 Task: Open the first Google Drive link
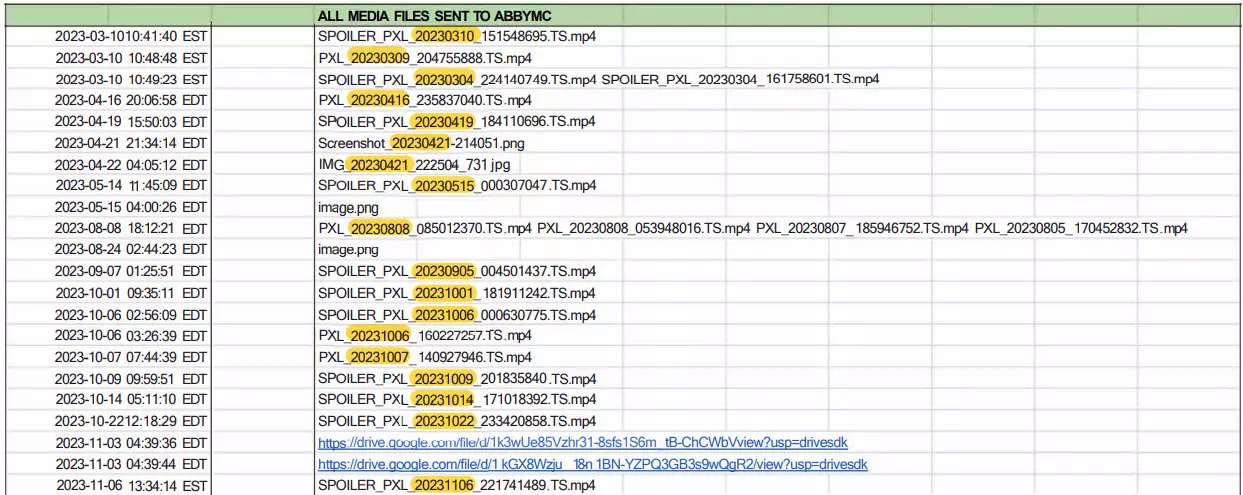click(x=583, y=442)
